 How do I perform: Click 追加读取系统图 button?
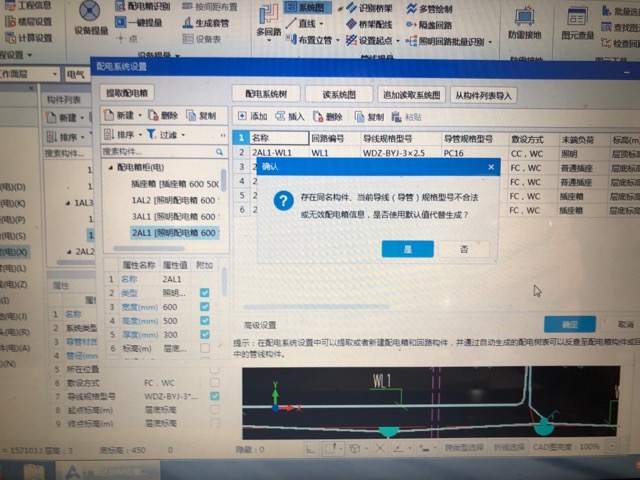click(x=411, y=95)
